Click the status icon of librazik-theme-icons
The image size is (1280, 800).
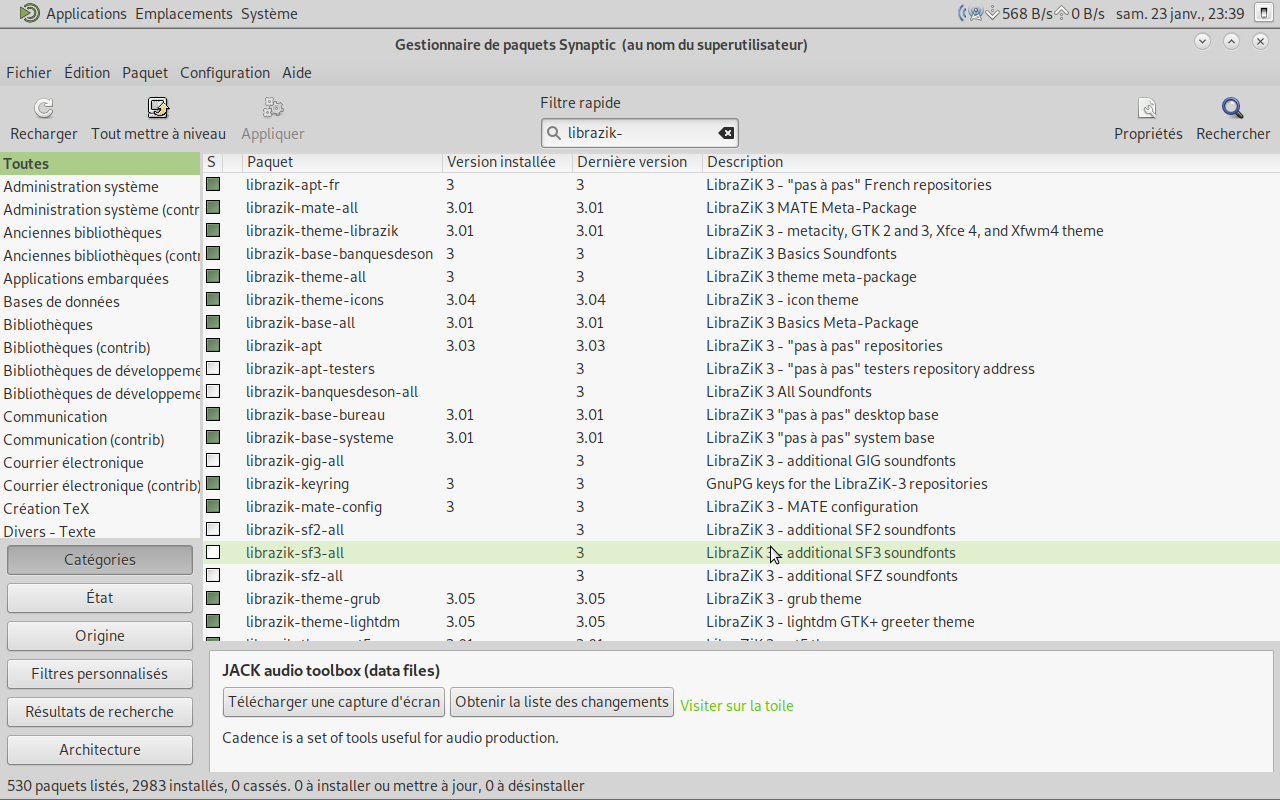click(x=213, y=299)
